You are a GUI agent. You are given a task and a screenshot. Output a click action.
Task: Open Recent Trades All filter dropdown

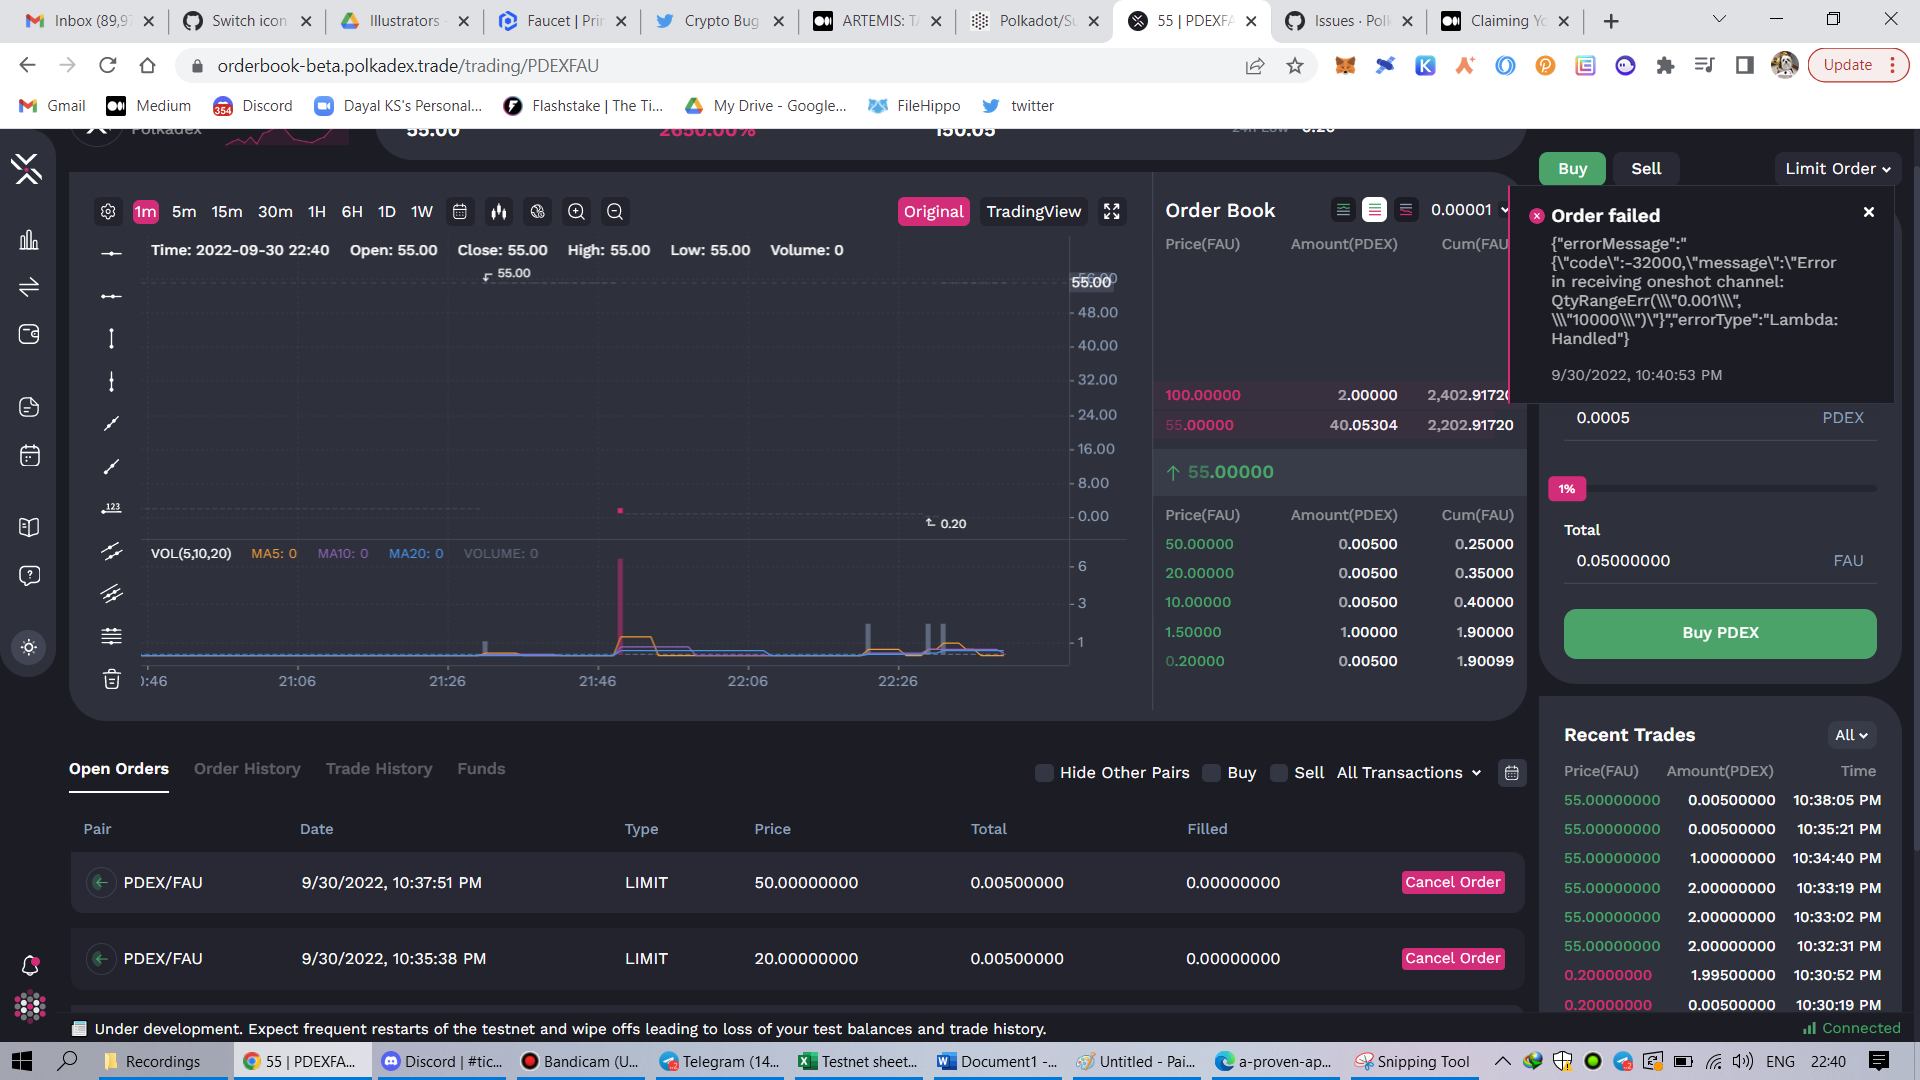tap(1850, 735)
